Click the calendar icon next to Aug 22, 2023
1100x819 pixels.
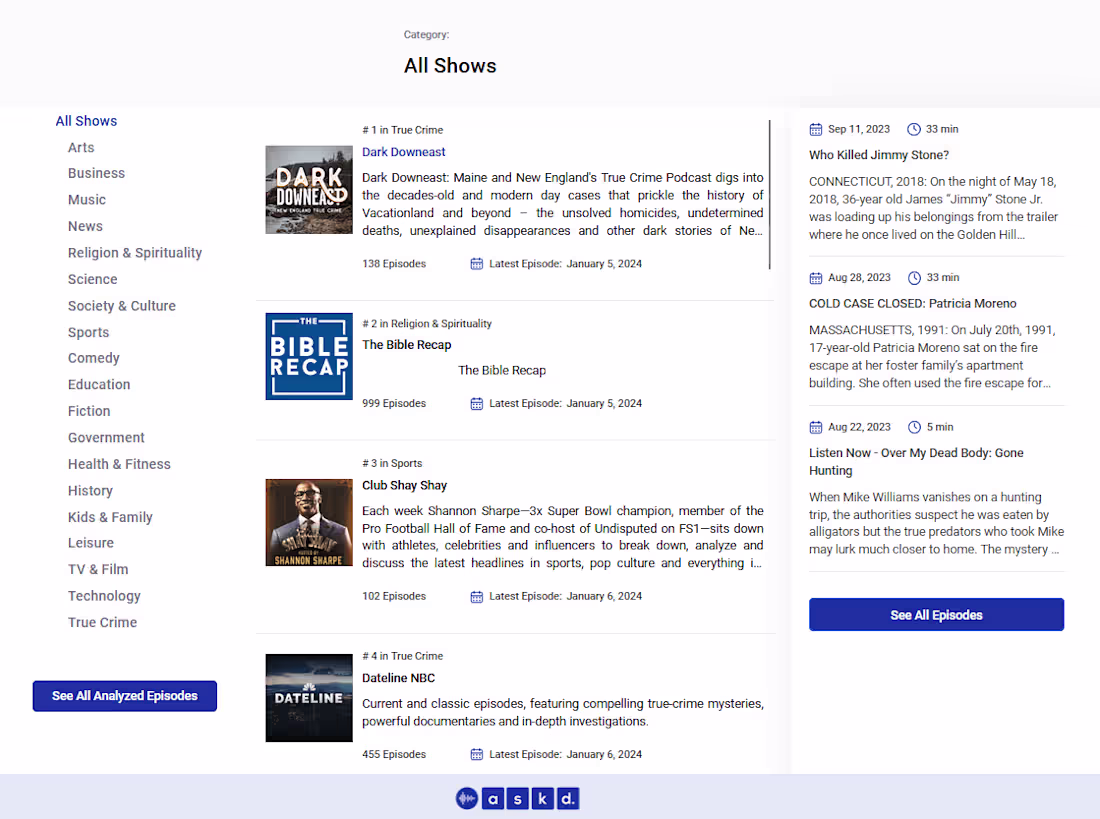coord(816,426)
